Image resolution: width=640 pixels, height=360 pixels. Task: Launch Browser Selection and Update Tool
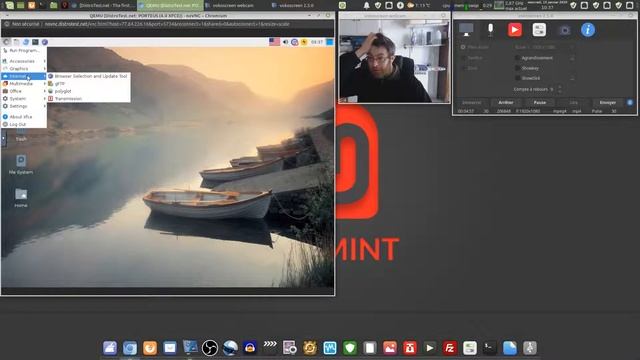point(89,76)
